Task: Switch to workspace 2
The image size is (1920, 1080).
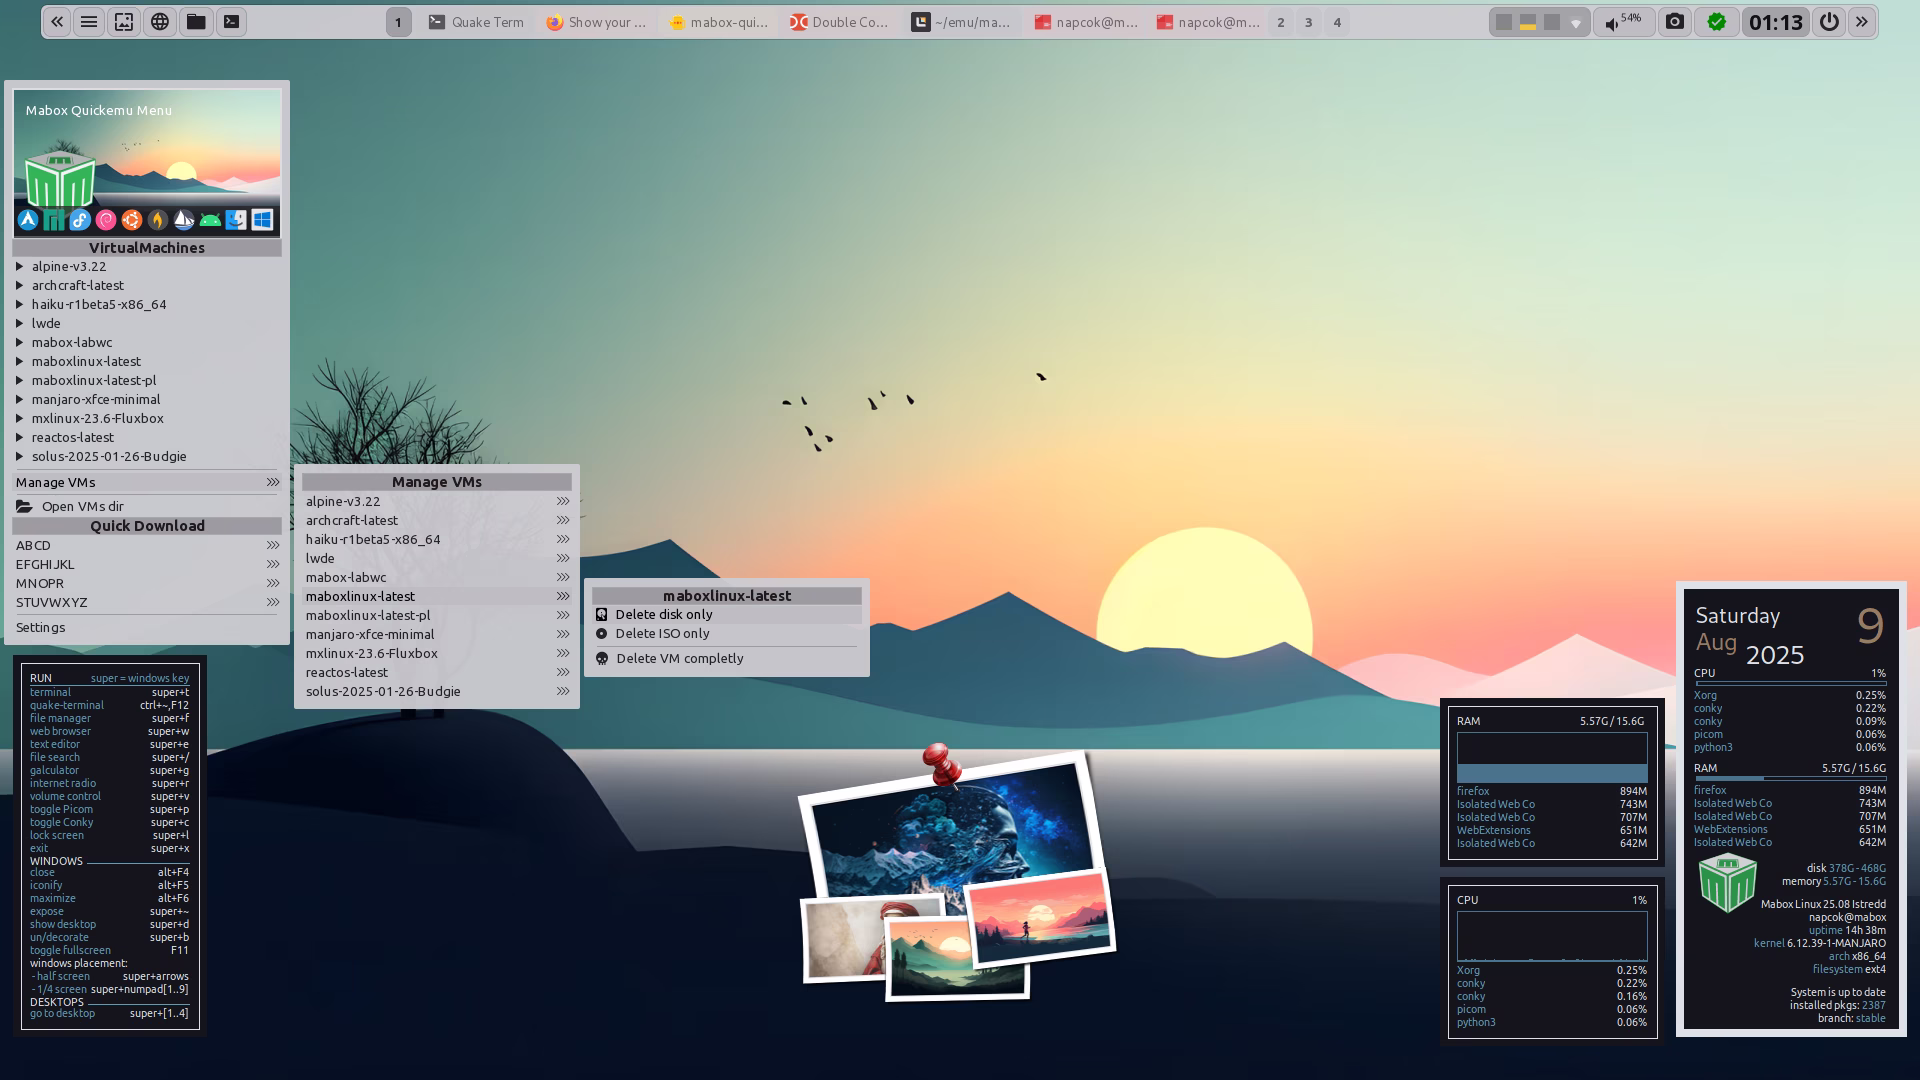Action: (1280, 22)
